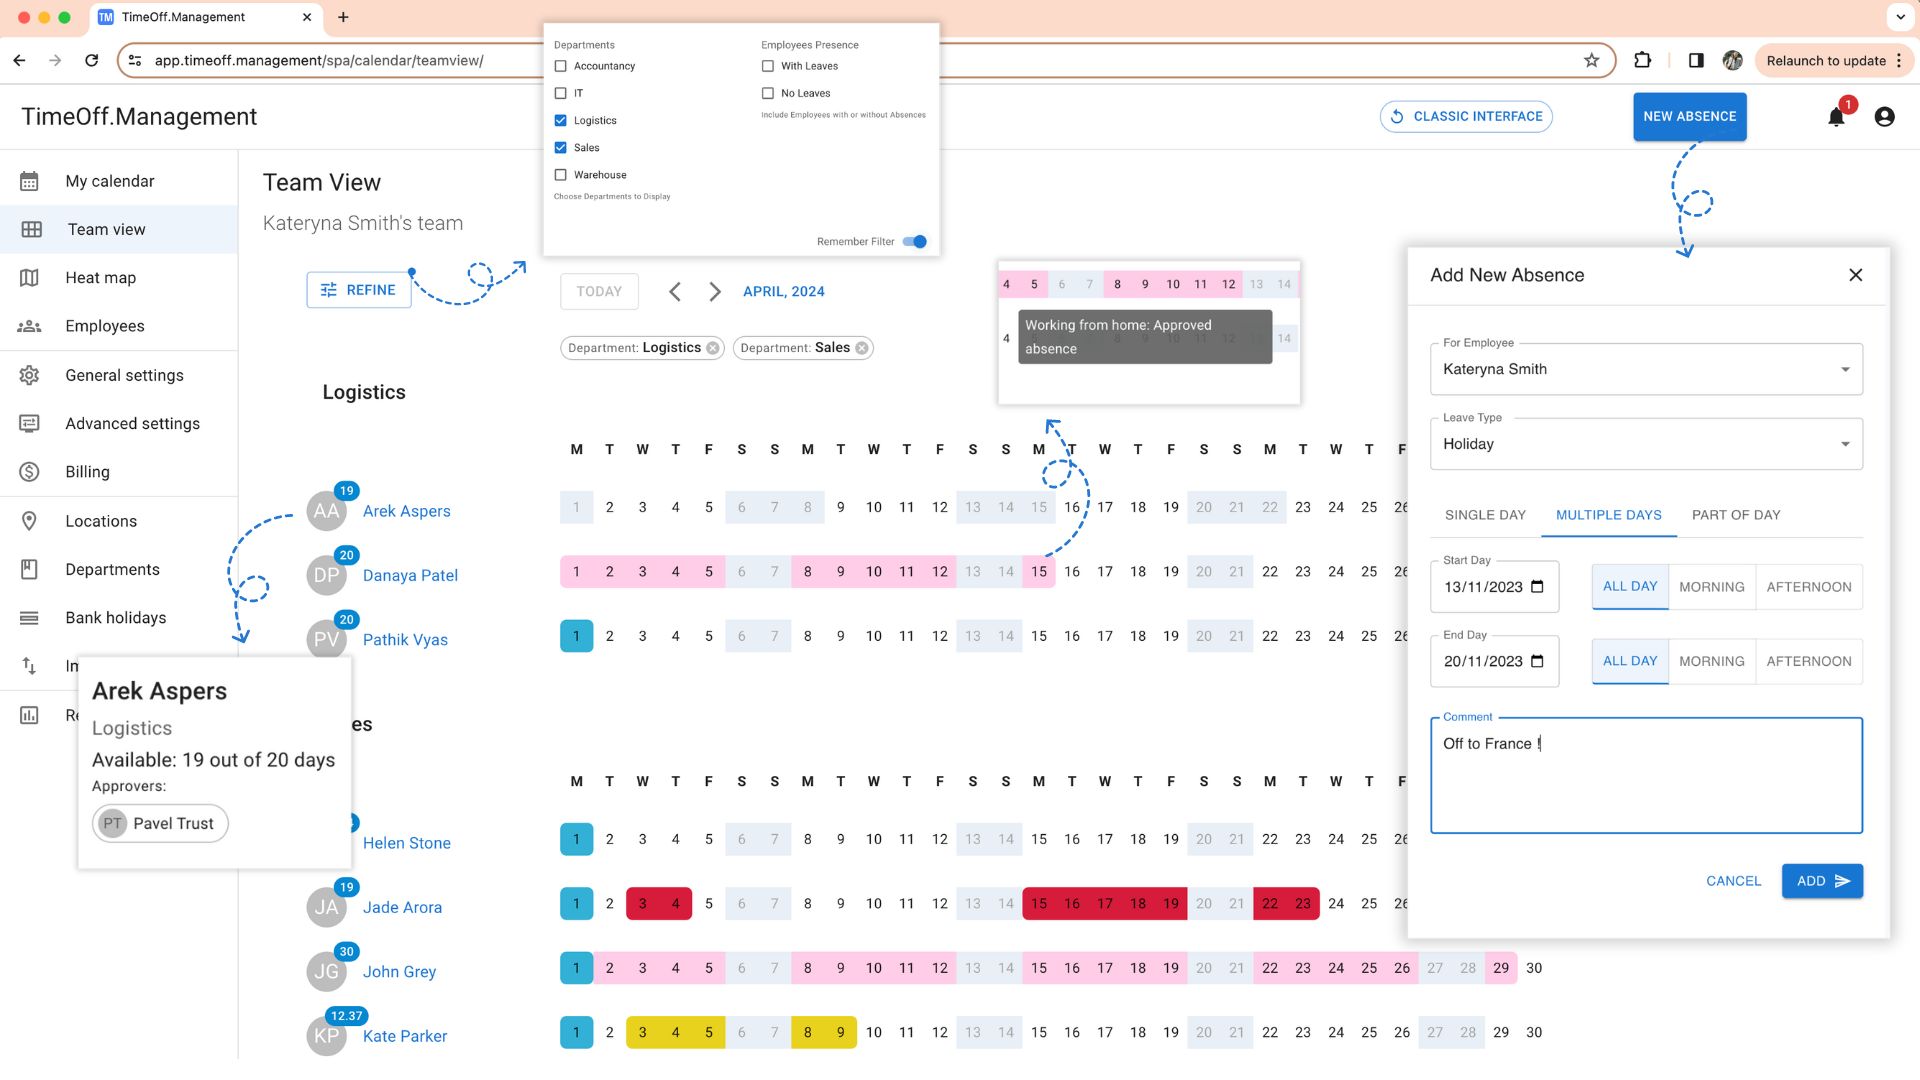Open Start Day calendar picker icon
1920x1080 pixels.
coord(1538,587)
